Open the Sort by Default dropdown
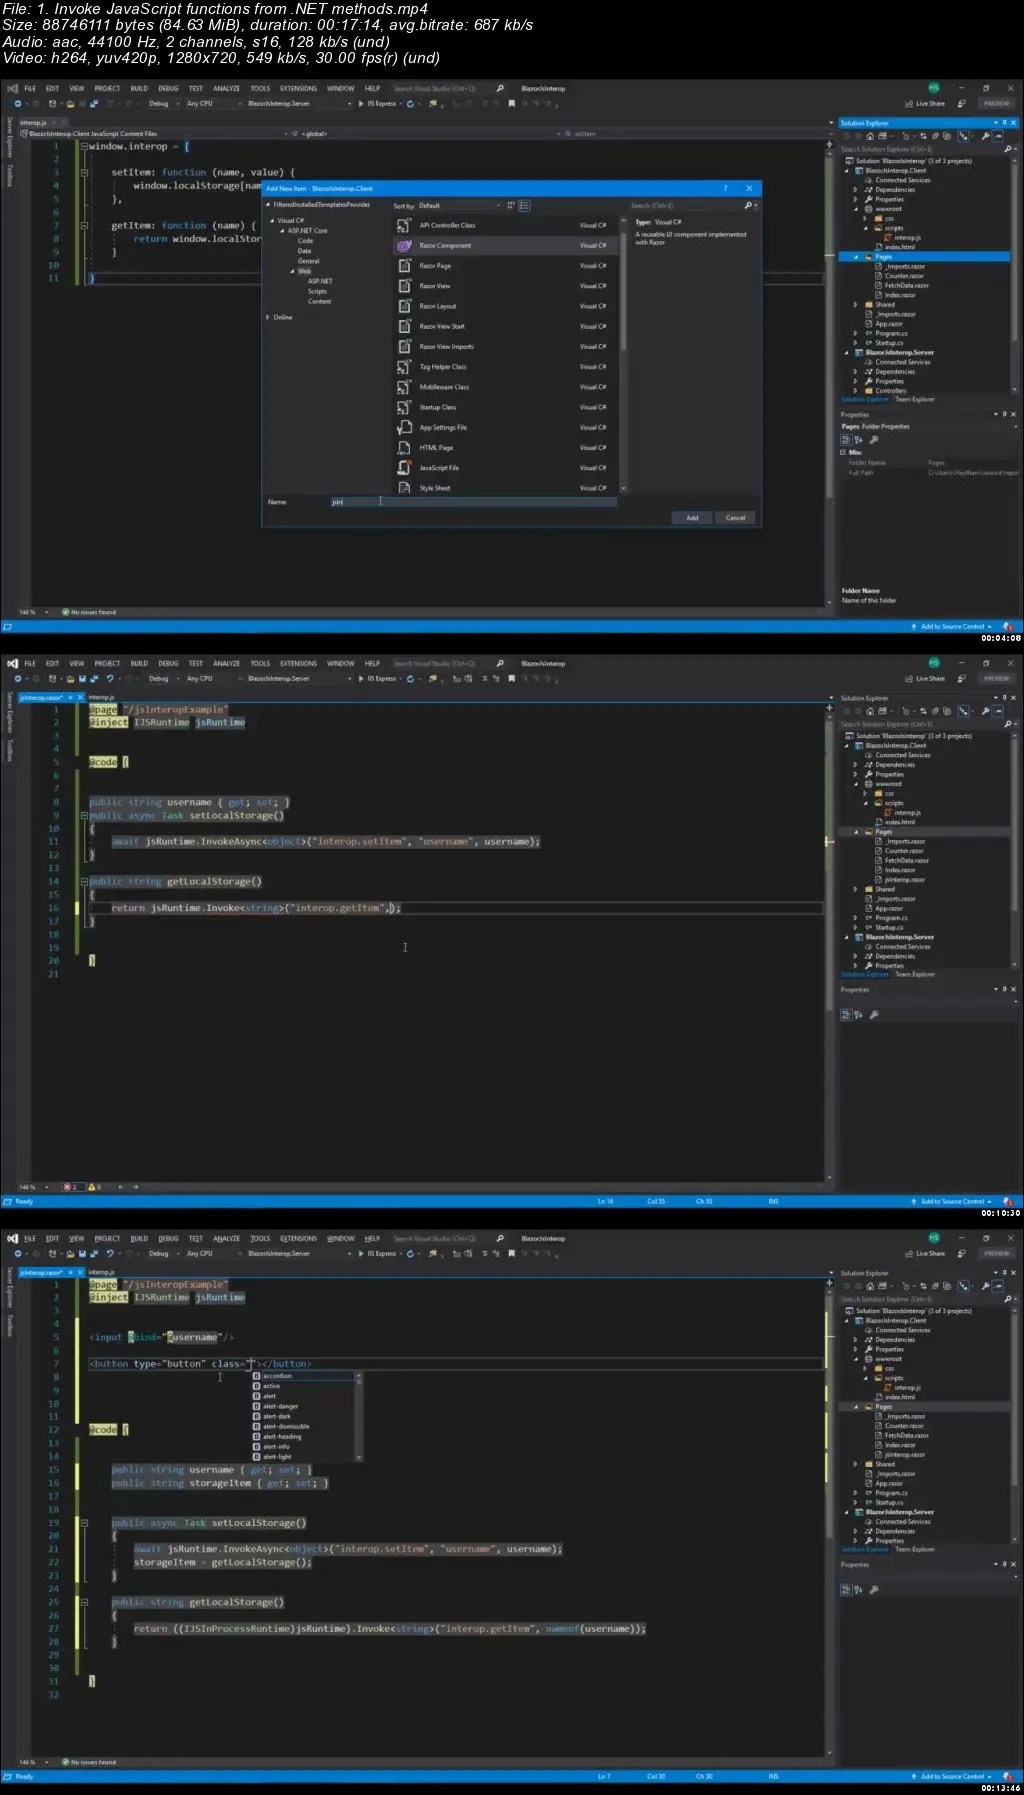The image size is (1024, 1795). click(458, 206)
